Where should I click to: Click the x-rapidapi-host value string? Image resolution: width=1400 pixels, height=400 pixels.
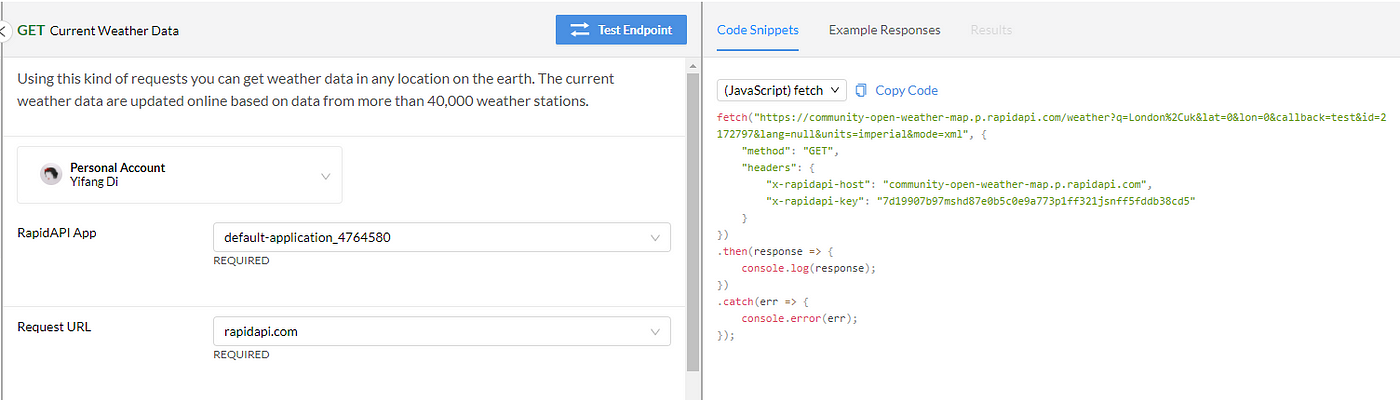[1018, 184]
